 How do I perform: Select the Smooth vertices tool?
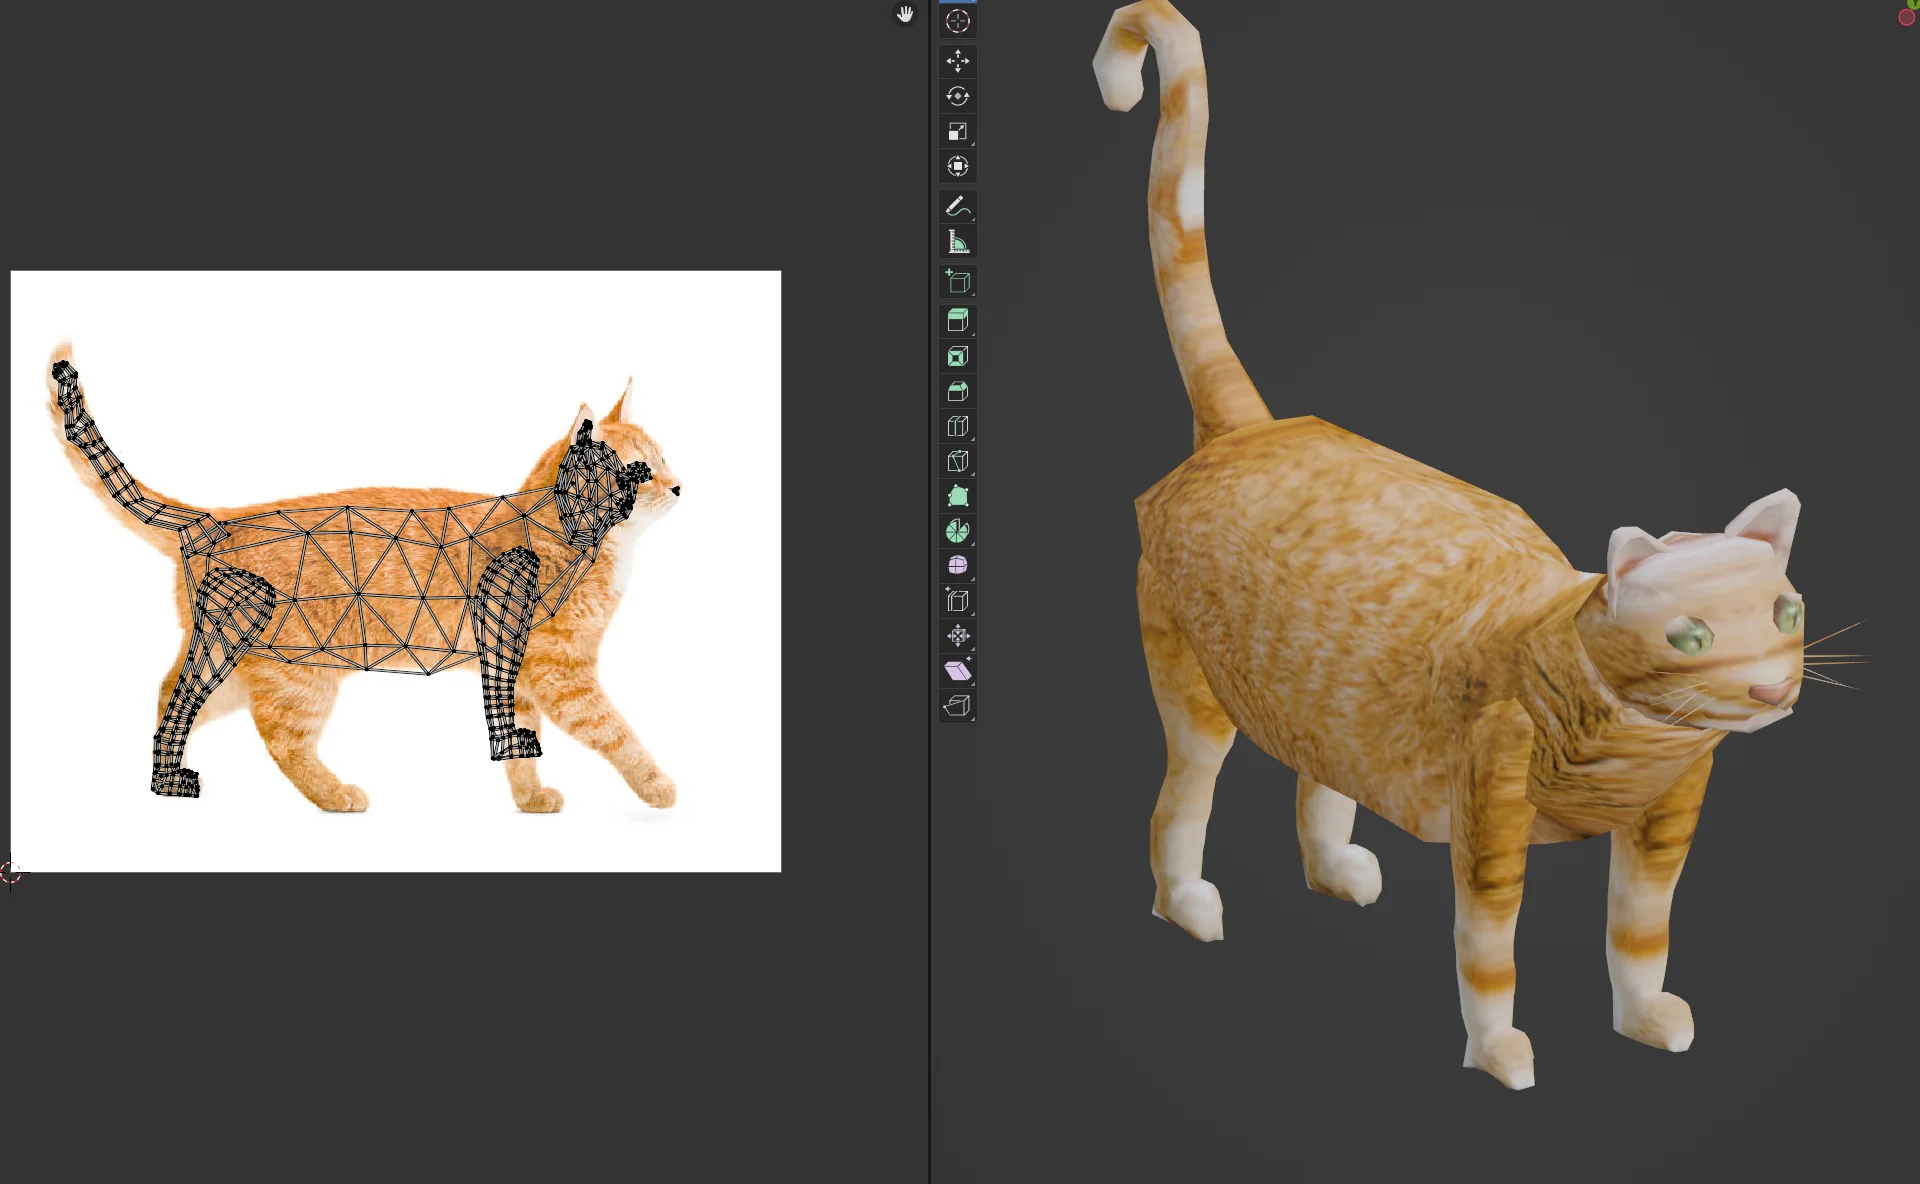click(957, 565)
